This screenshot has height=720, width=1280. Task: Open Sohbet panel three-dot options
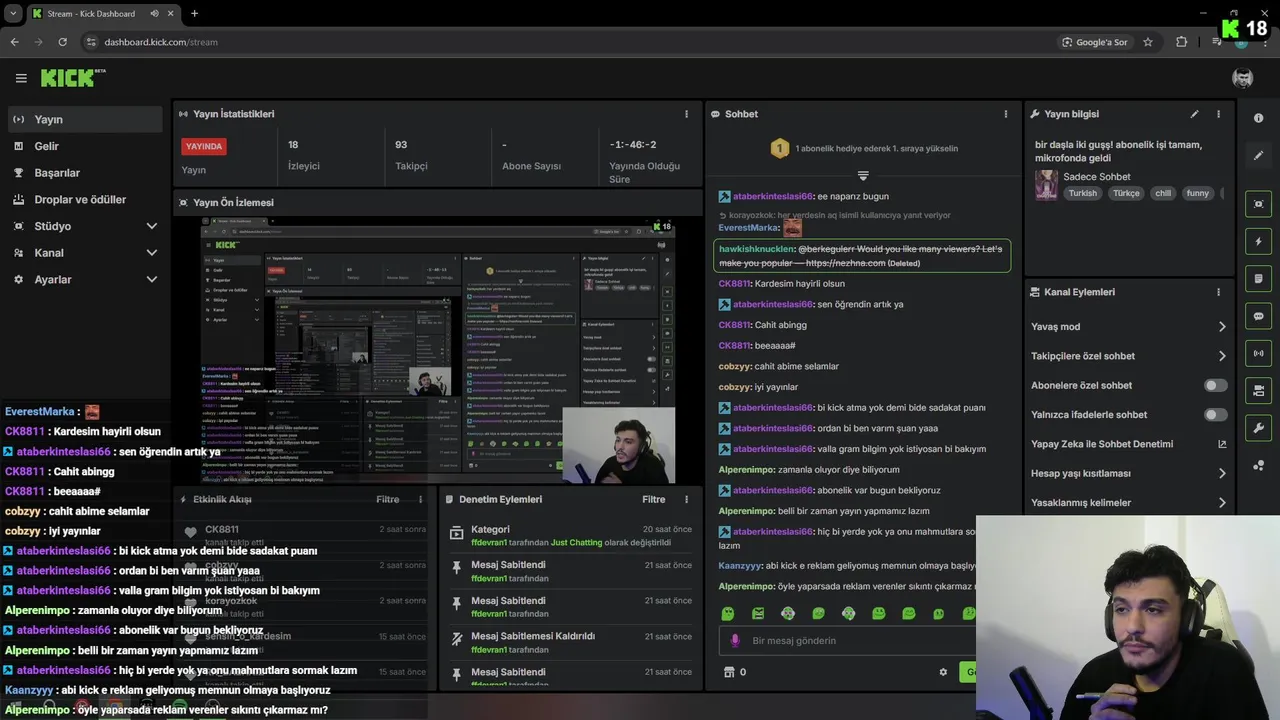point(1006,114)
